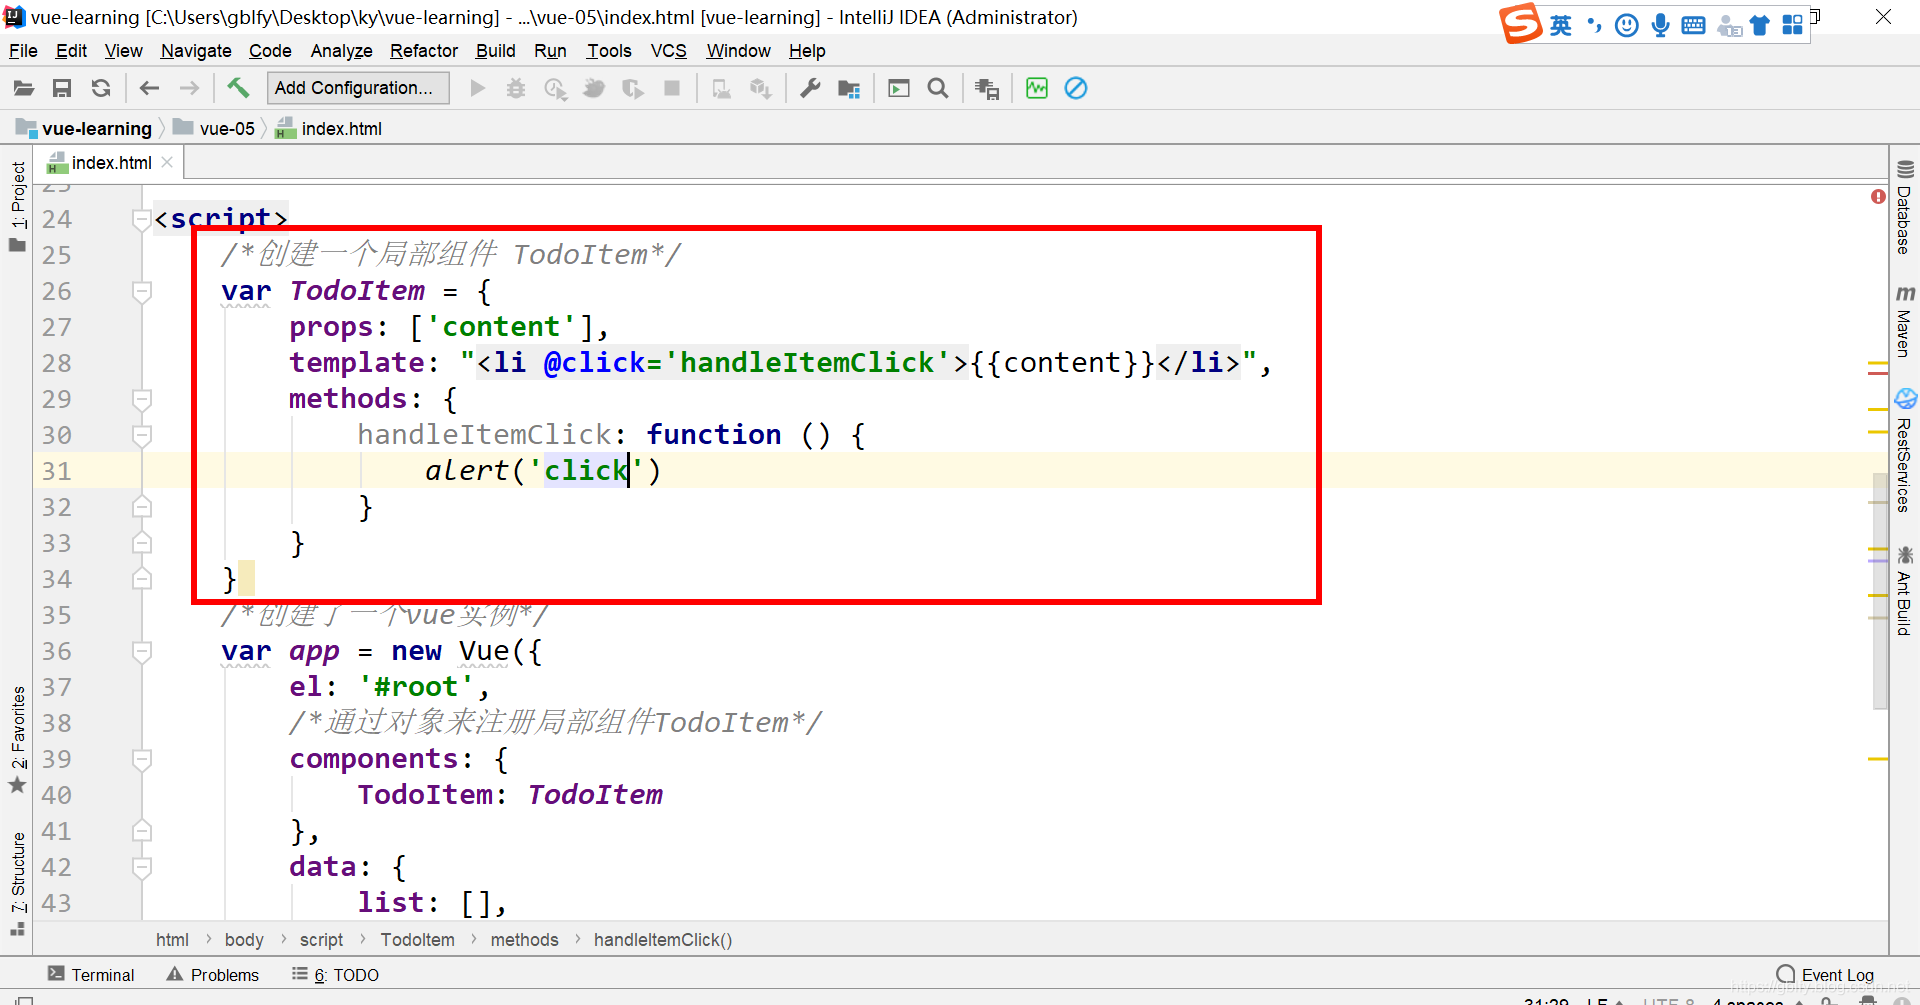Screen dimensions: 1920x1005
Task: Toggle the Structure tool window
Action: 18,882
